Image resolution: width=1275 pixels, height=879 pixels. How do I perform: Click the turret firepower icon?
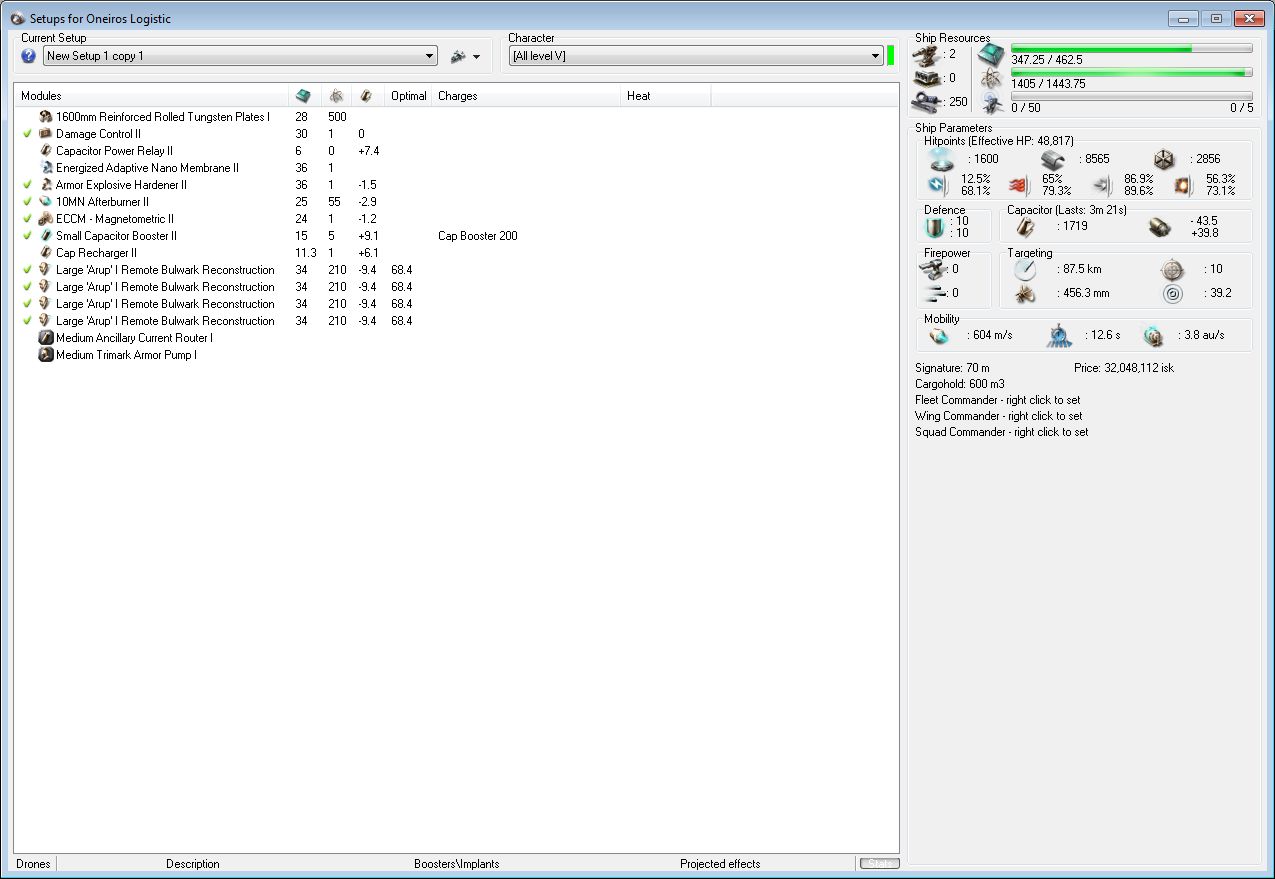click(933, 269)
